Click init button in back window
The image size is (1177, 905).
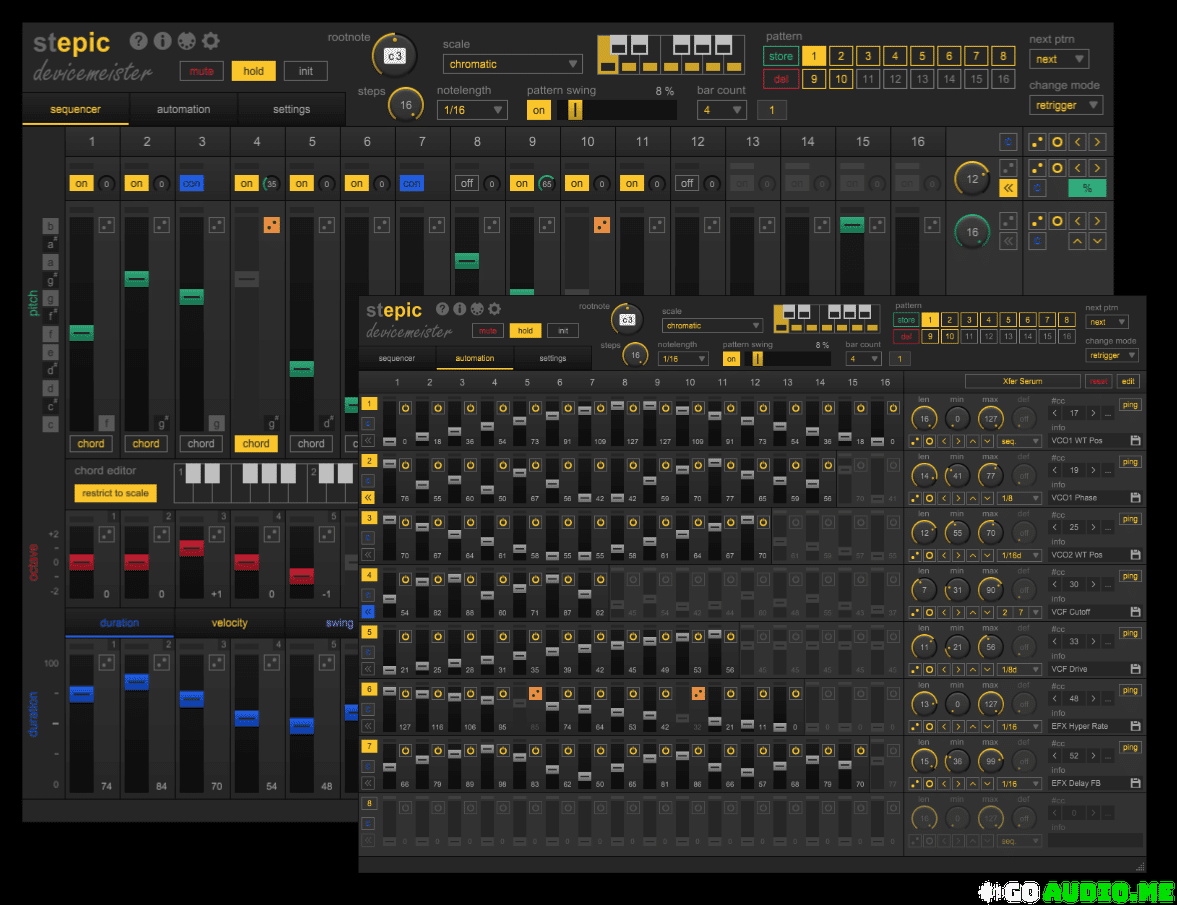click(306, 71)
